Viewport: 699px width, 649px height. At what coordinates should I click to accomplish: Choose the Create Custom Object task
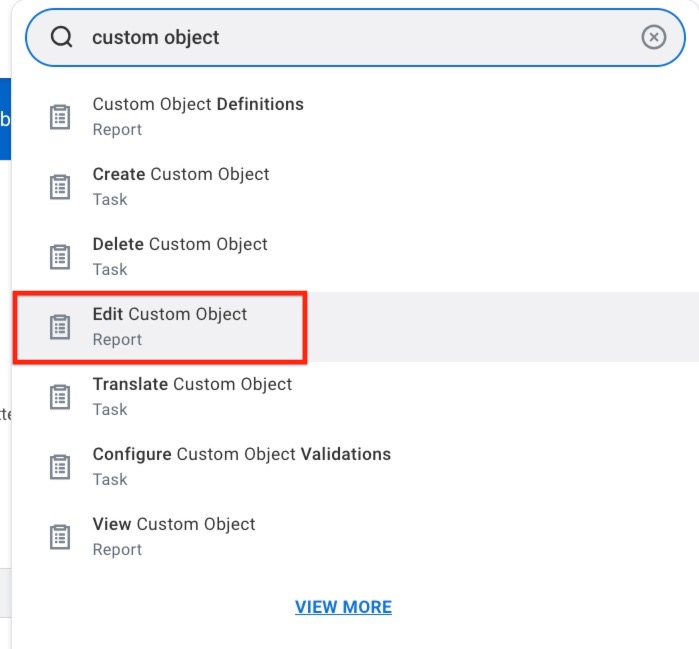pos(181,174)
